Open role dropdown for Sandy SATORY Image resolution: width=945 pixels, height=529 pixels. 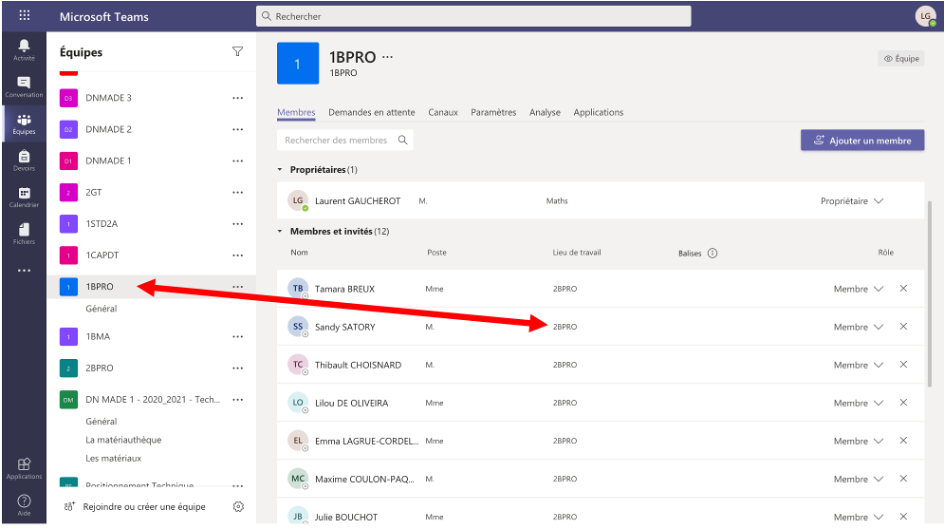pos(858,327)
